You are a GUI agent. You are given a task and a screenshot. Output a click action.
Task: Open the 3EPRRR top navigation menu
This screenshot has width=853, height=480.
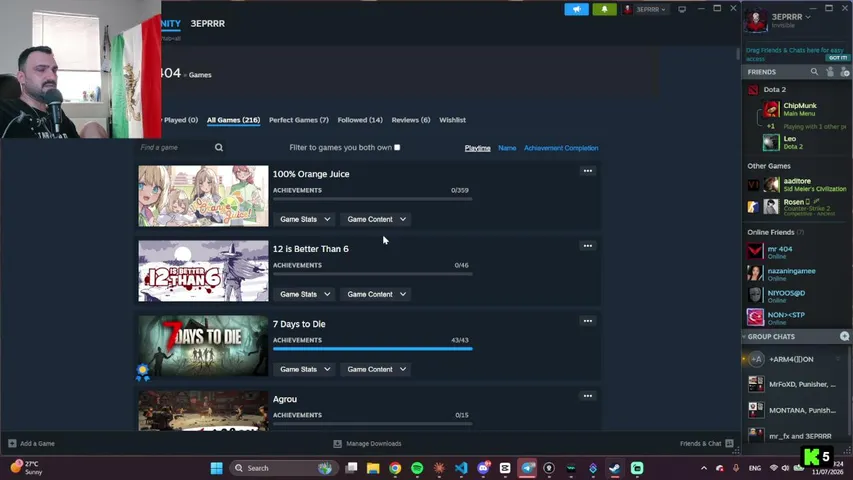point(207,23)
